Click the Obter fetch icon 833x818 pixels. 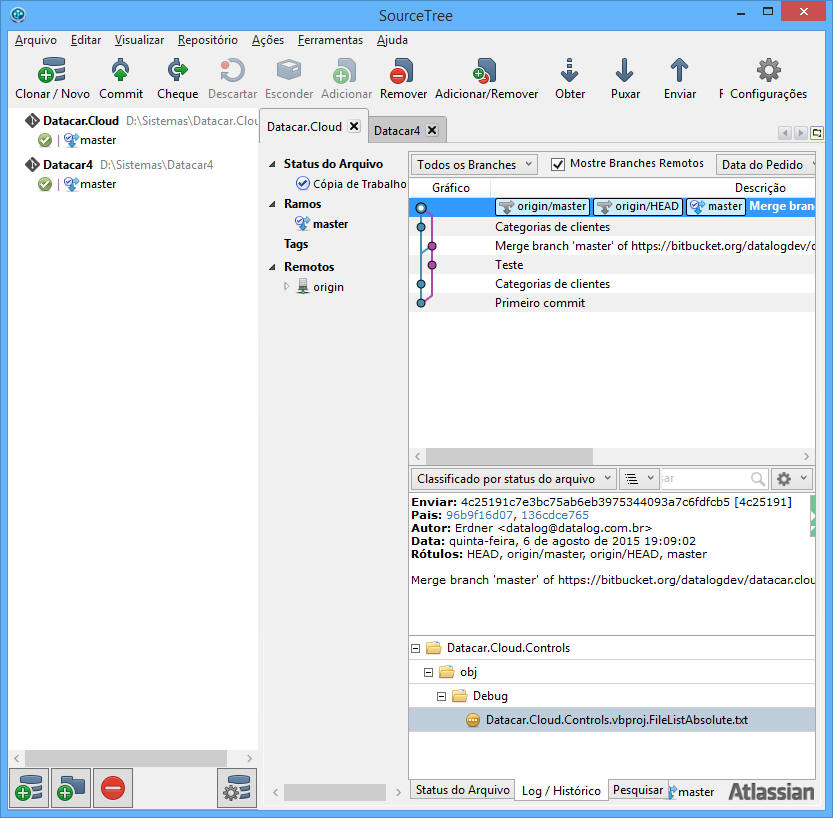coord(570,71)
